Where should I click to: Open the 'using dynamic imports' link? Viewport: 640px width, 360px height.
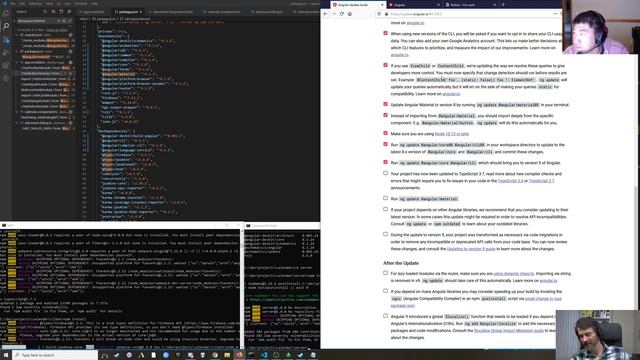(x=513, y=274)
